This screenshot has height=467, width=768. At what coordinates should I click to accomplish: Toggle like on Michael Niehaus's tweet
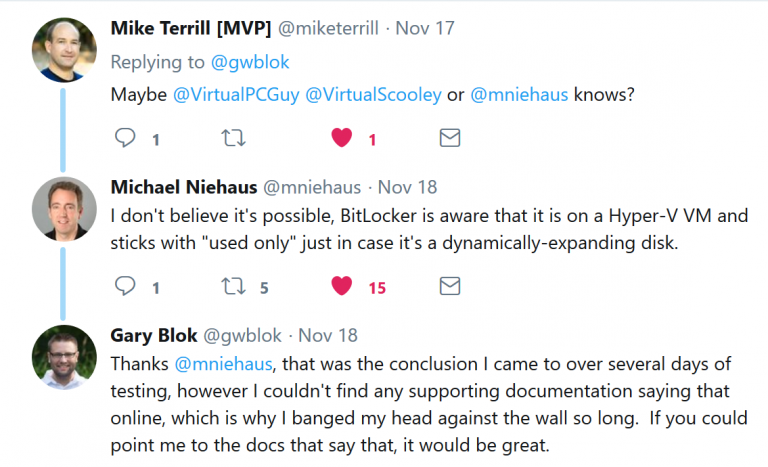(x=342, y=287)
